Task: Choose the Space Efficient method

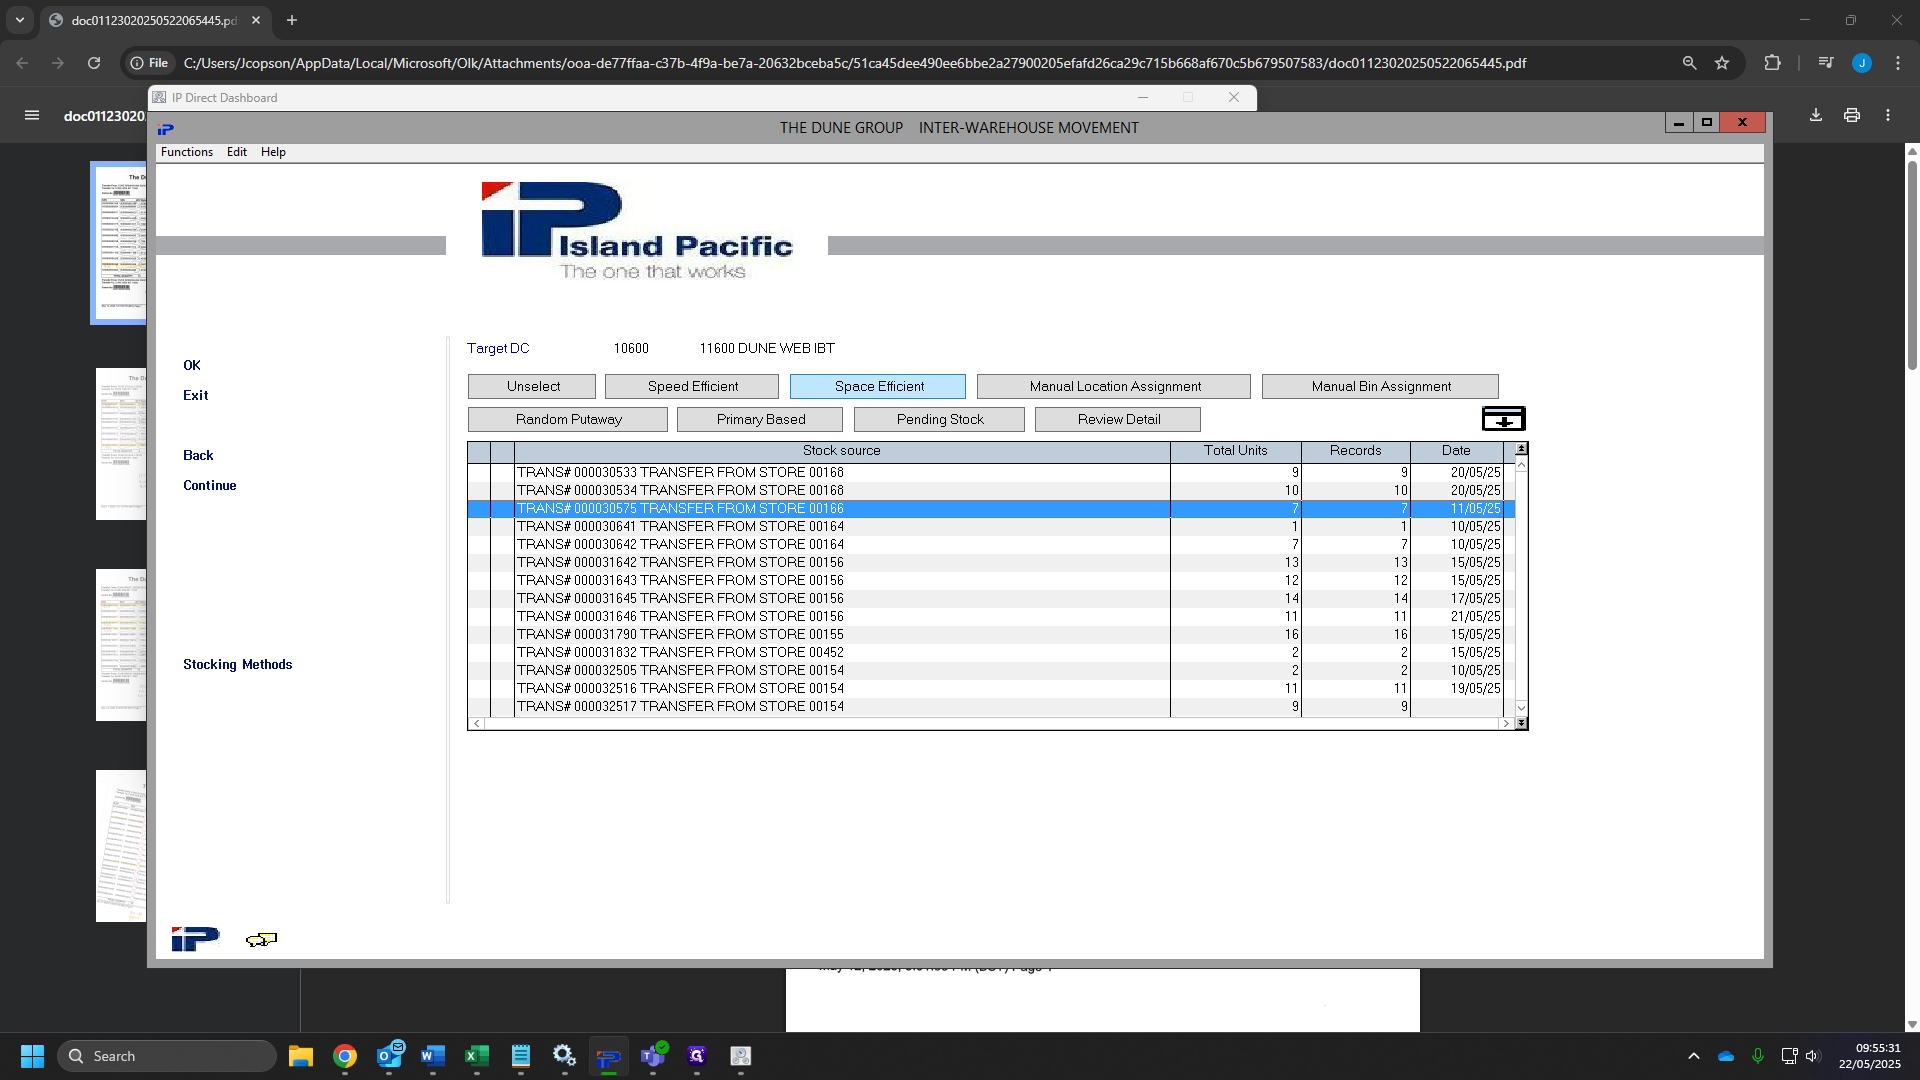Action: click(878, 386)
